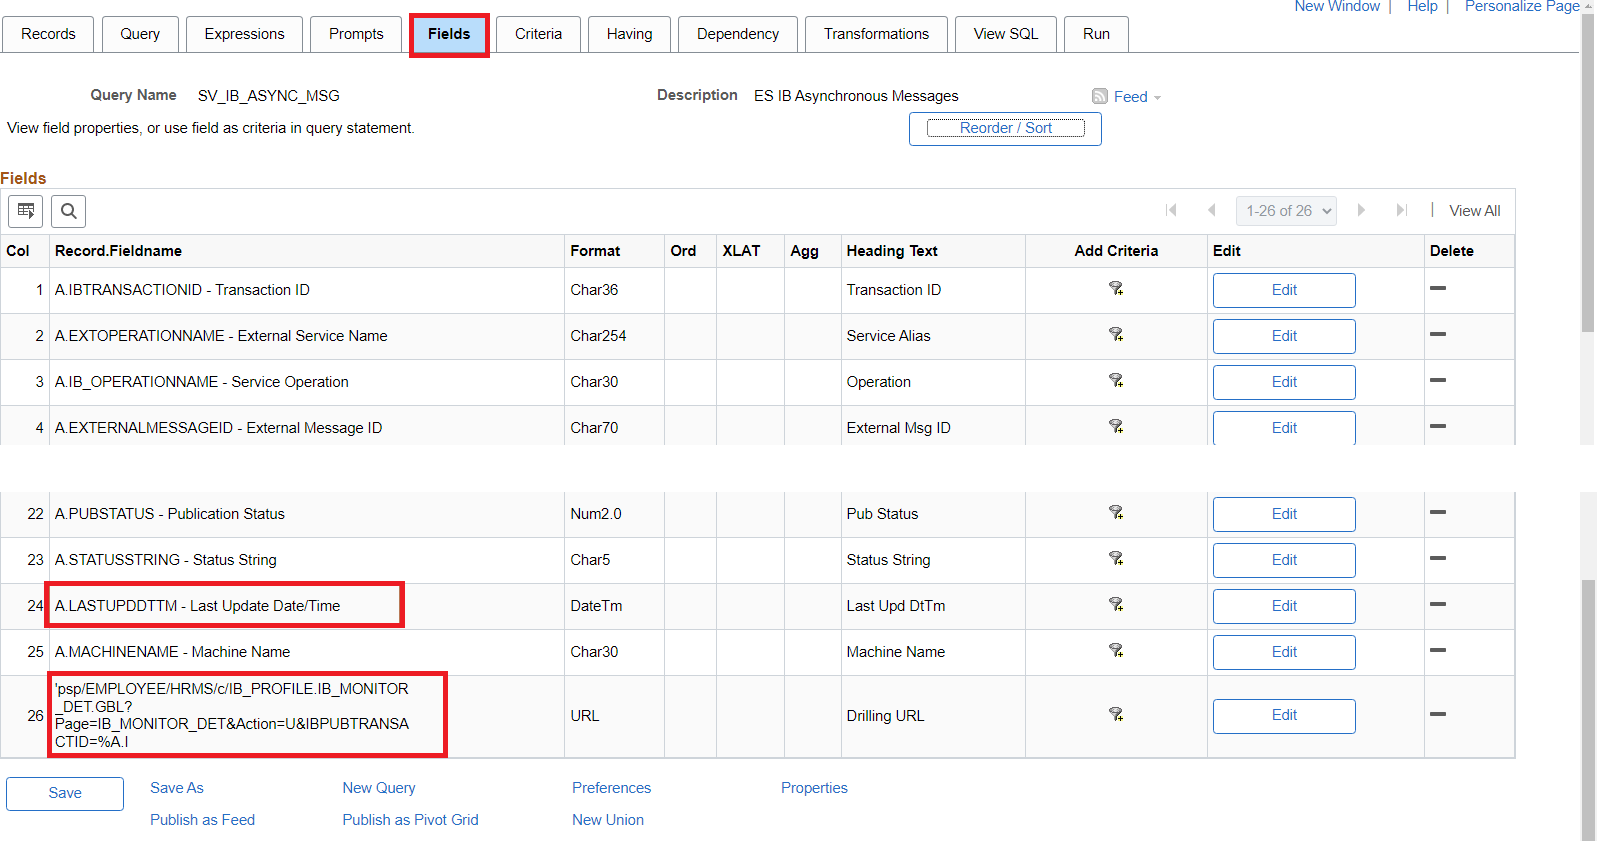This screenshot has width=1598, height=856.
Task: Open the grid personalize icon
Action: (x=26, y=211)
